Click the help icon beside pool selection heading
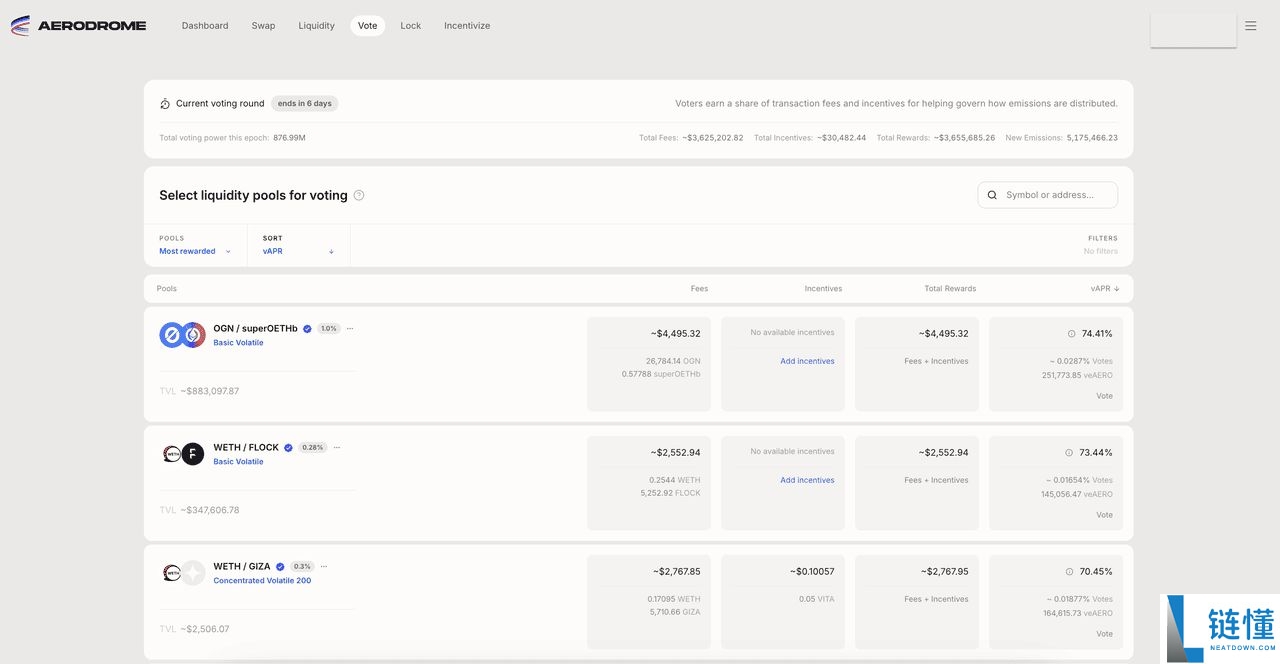This screenshot has width=1280, height=664. pyautogui.click(x=359, y=196)
